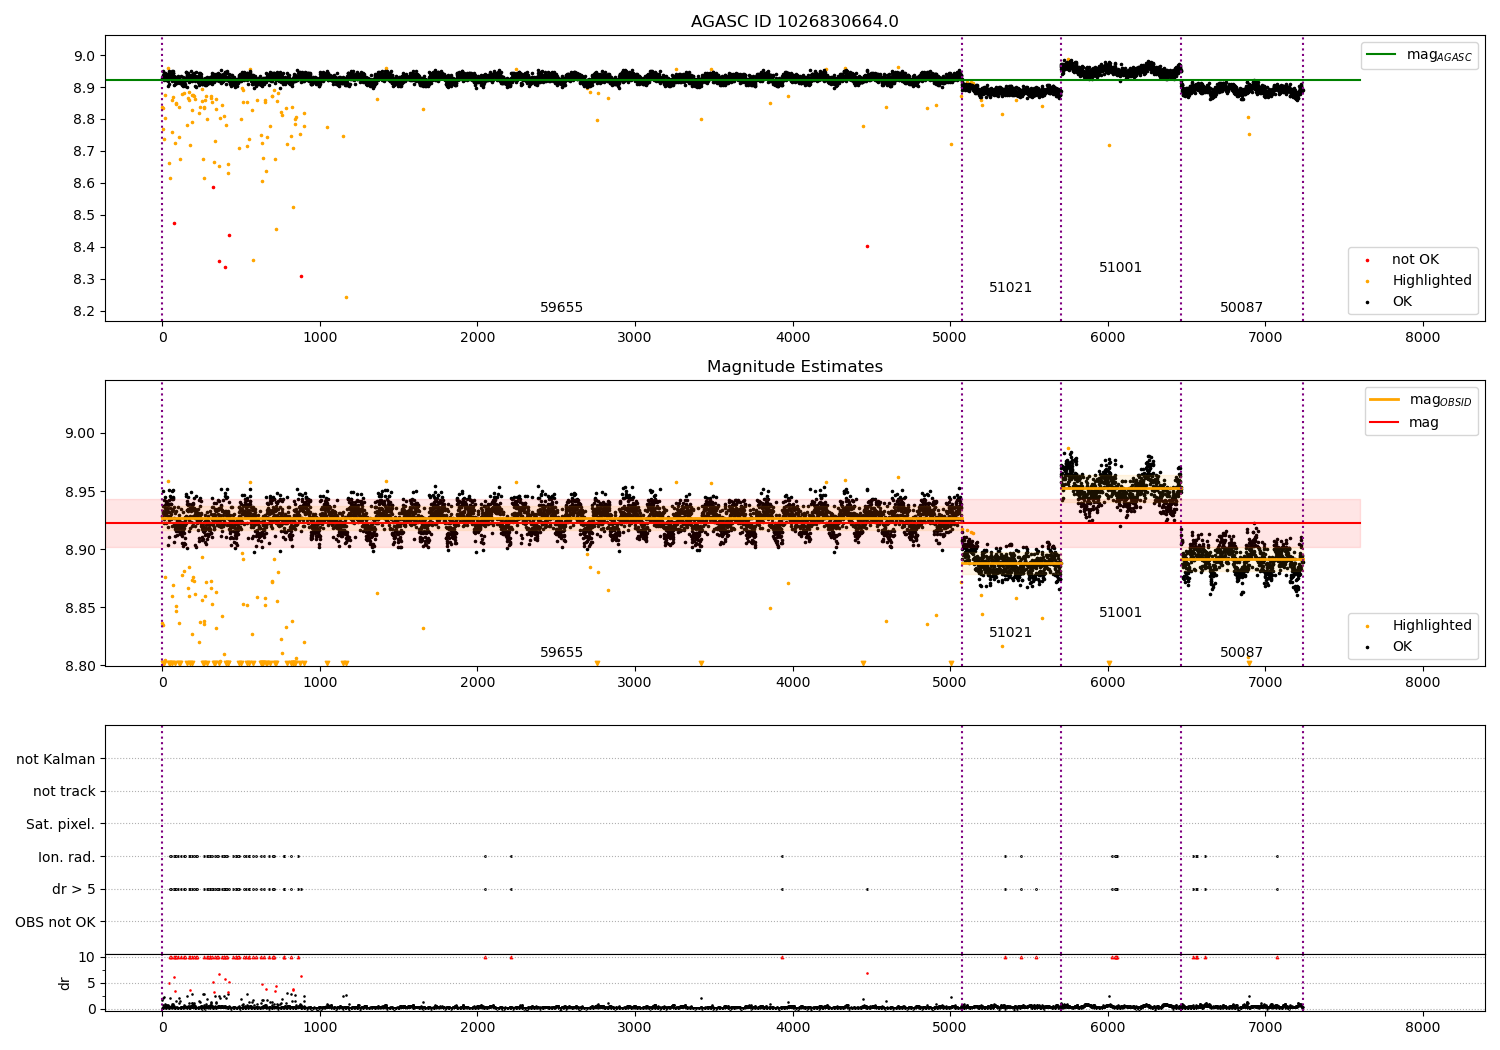Click y-axis tick 8.2 in top plot

[x=86, y=311]
